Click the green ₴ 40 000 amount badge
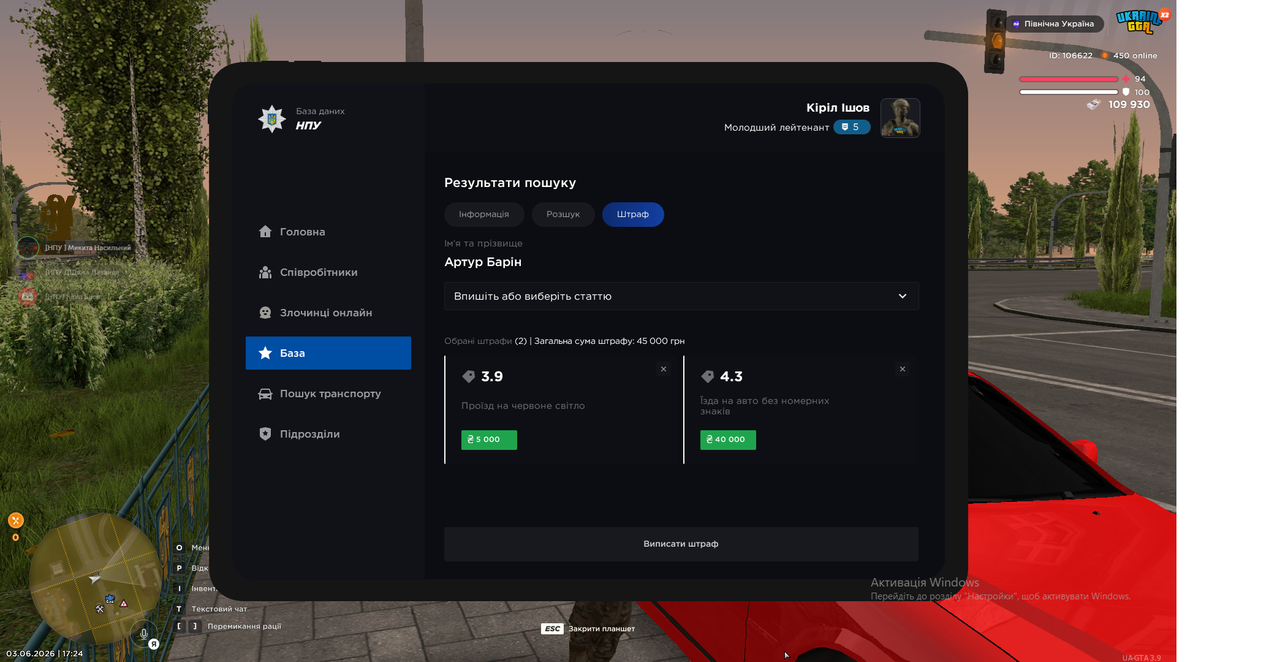The image size is (1280, 662). 728,439
